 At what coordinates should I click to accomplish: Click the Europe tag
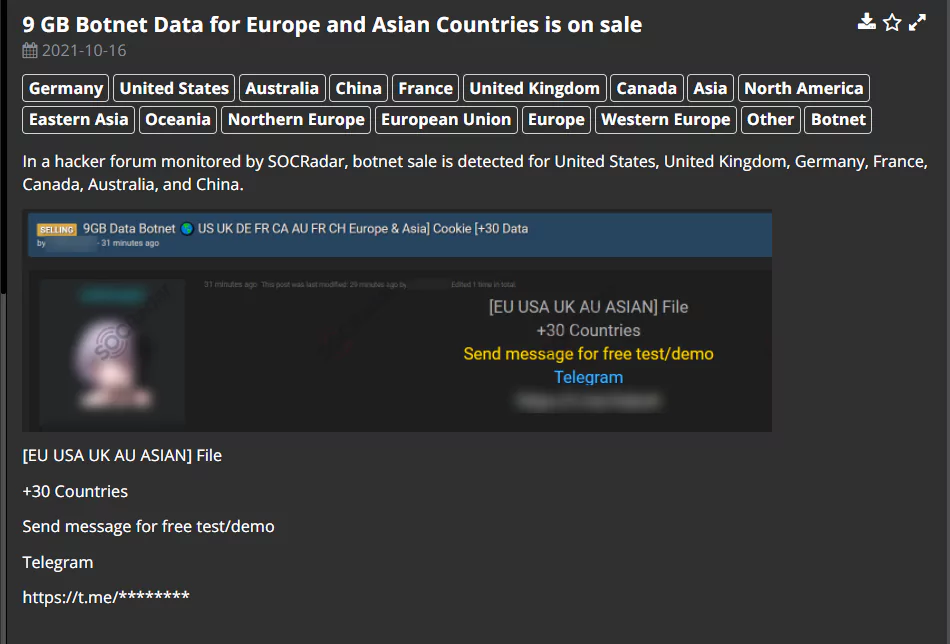click(x=556, y=120)
